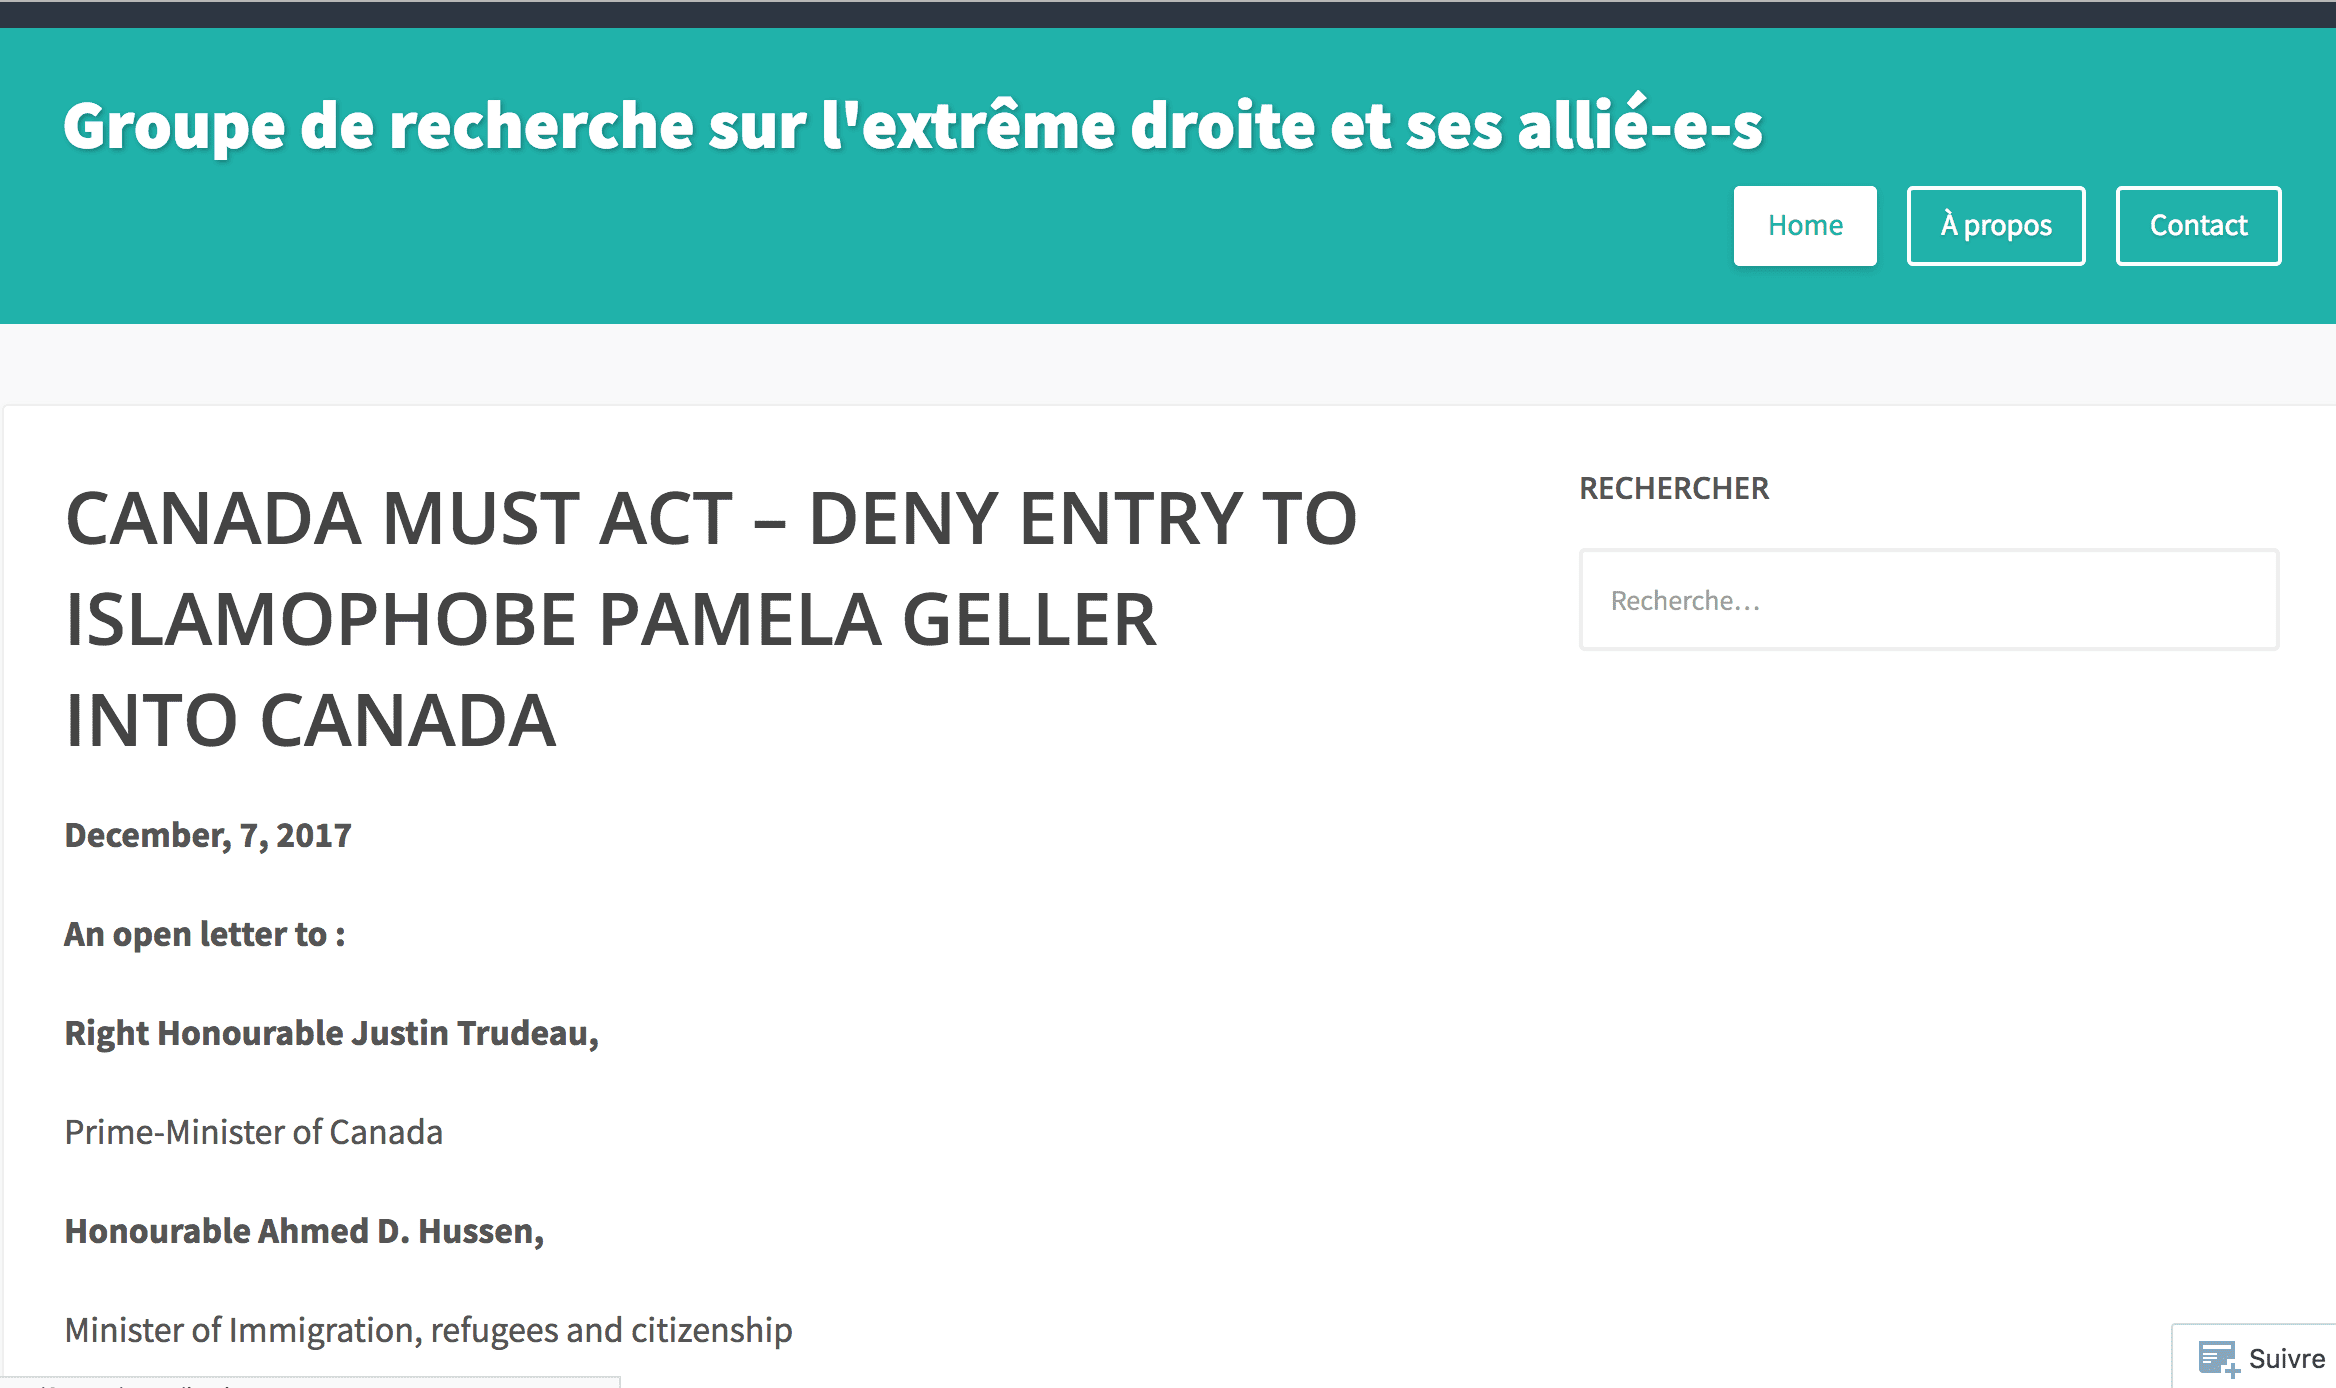Select Right Honourable Justin Trudeau line
The width and height of the screenshot is (2336, 1388).
(x=331, y=1033)
